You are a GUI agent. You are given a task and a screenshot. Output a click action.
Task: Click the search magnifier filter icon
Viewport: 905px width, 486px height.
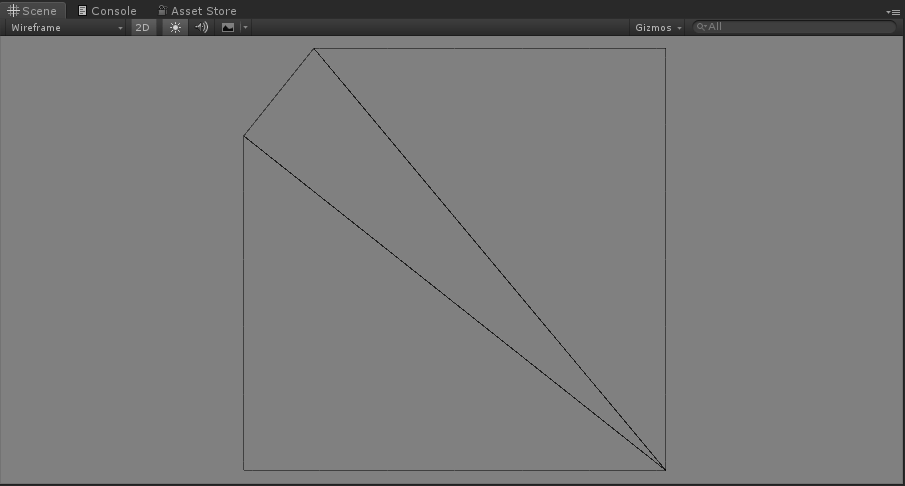(x=701, y=27)
